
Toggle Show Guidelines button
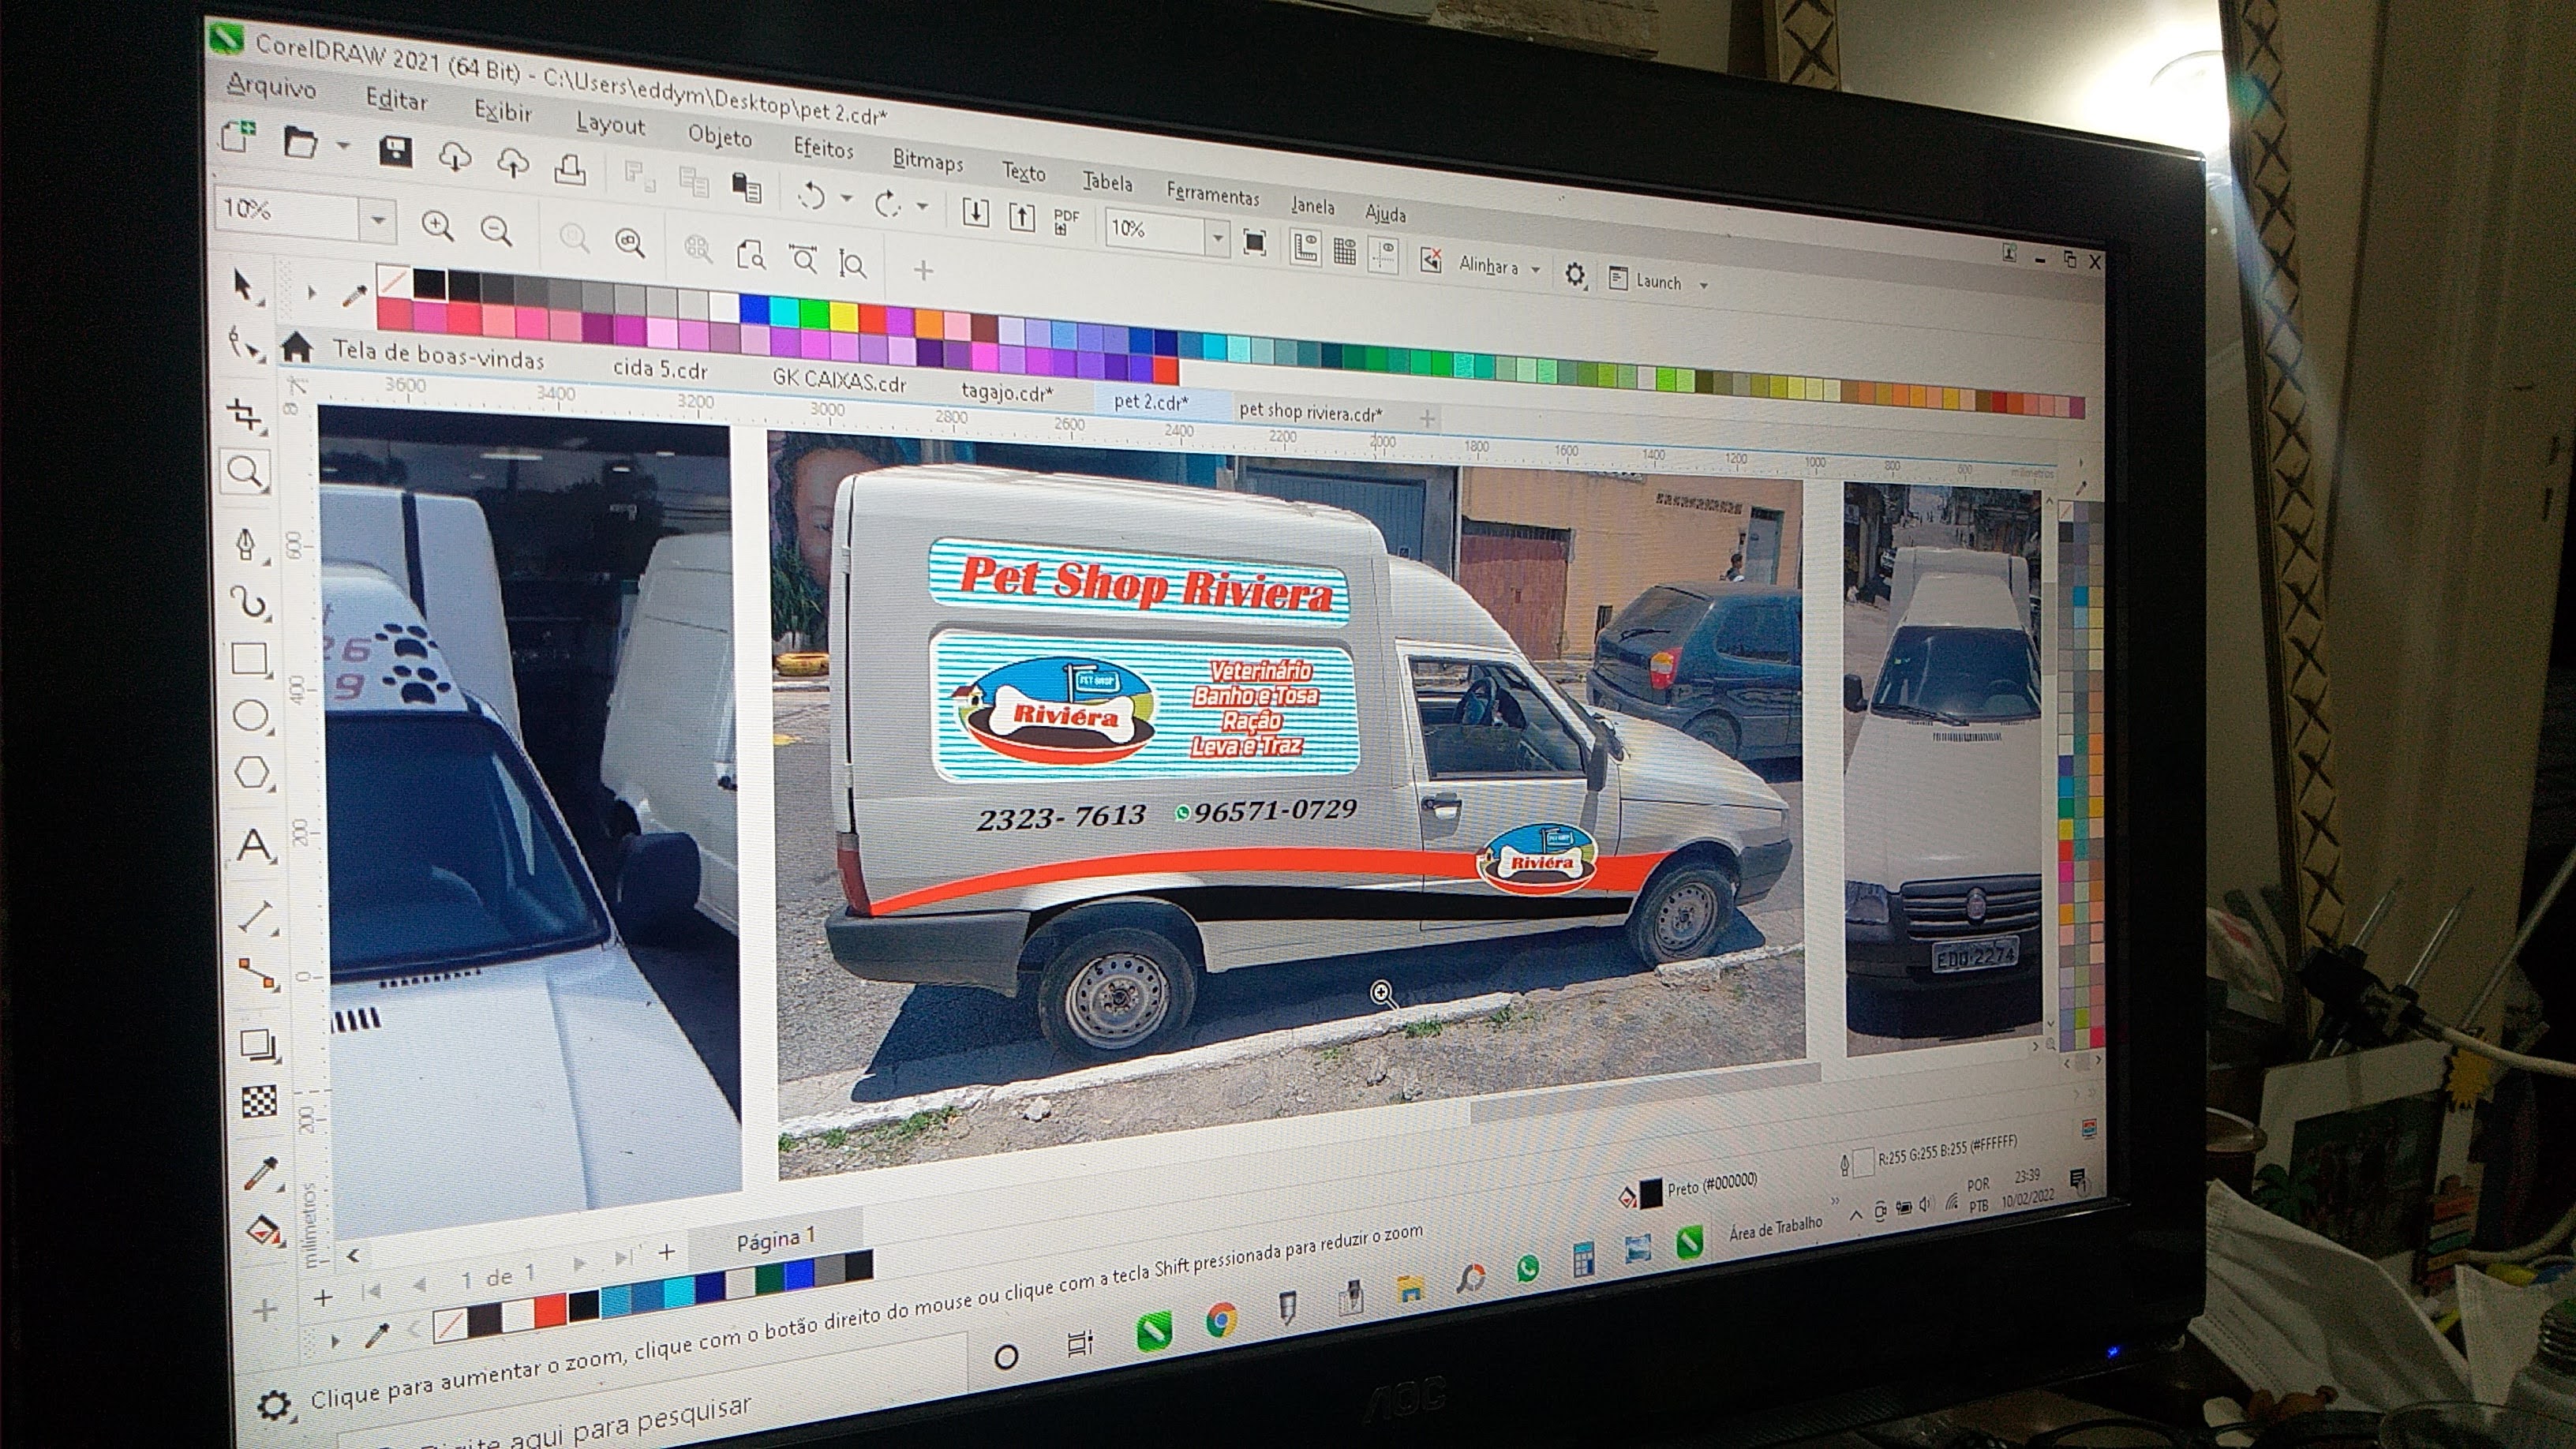pyautogui.click(x=1384, y=255)
